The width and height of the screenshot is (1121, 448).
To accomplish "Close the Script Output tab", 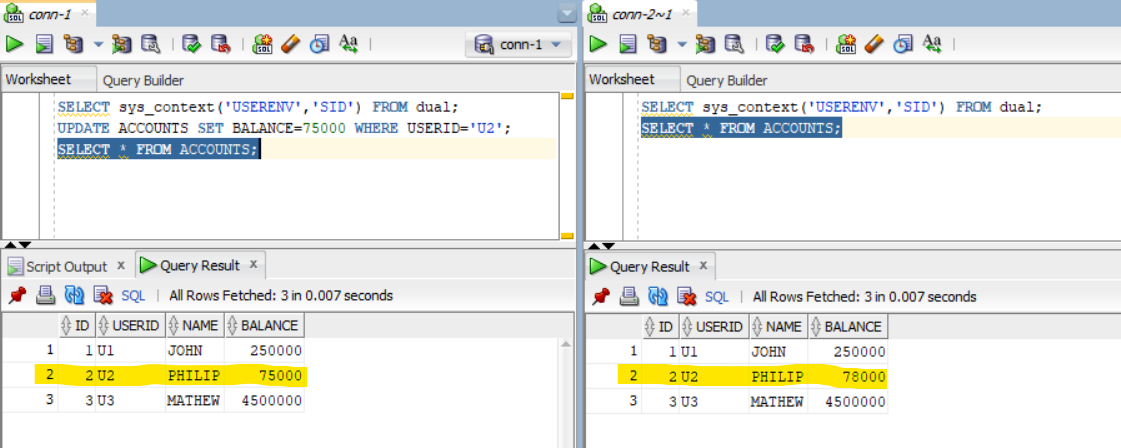I will click(121, 265).
